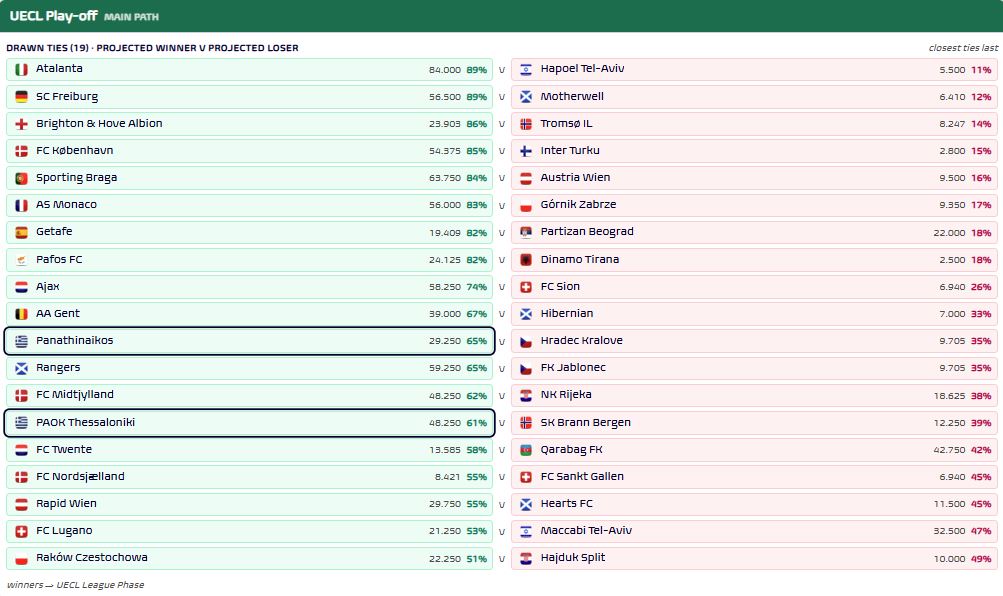Click the Norwegian flag beside SK Brann Bergen
This screenshot has width=1003, height=596.
click(x=526, y=423)
